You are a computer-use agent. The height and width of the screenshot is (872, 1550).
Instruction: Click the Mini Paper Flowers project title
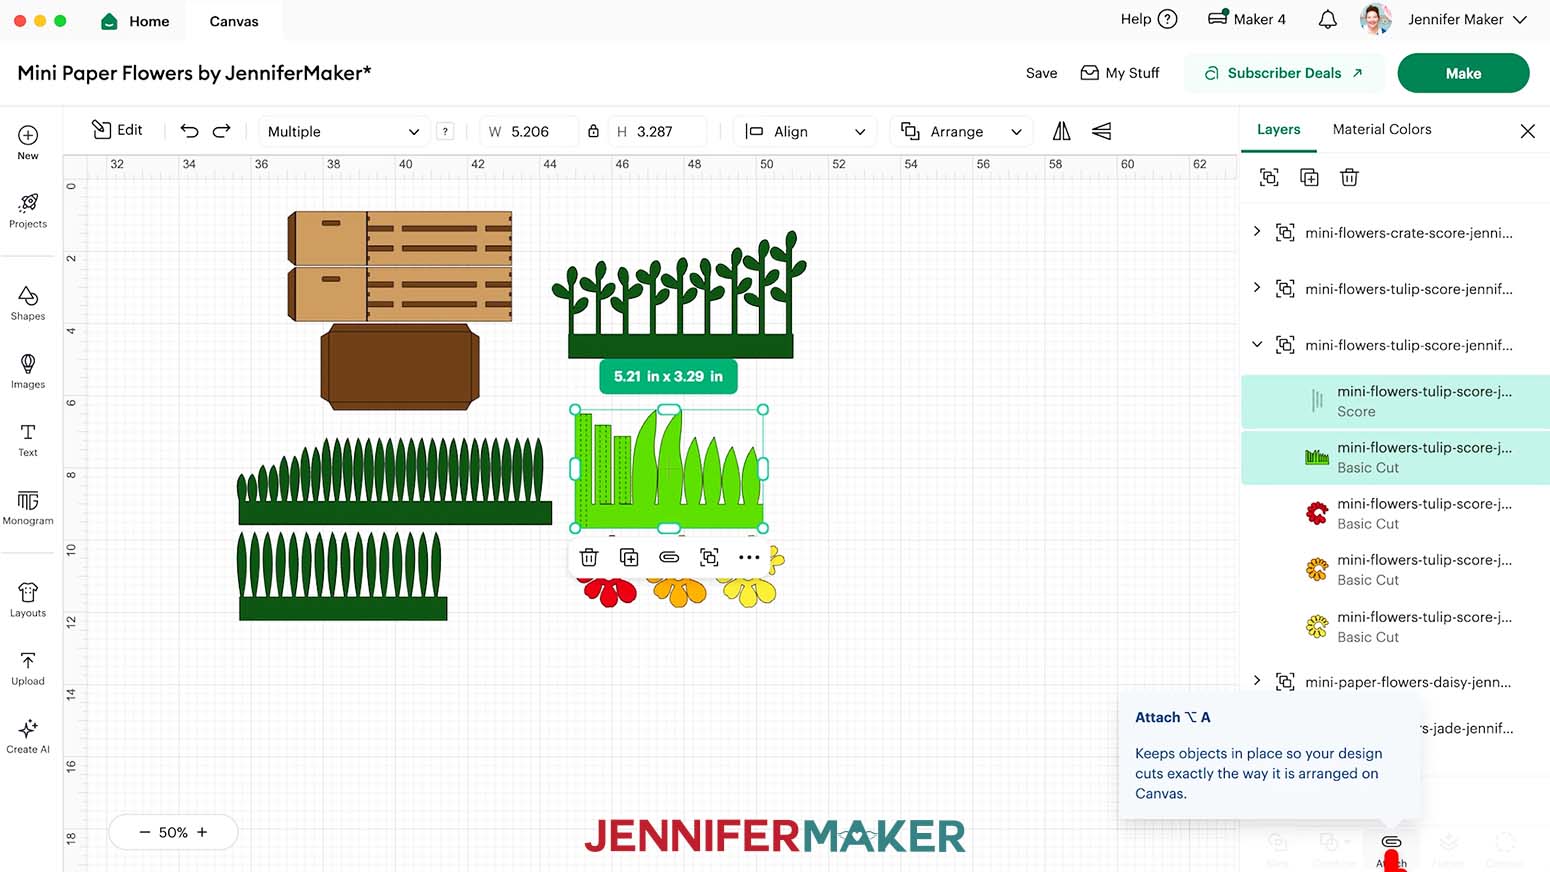(194, 73)
